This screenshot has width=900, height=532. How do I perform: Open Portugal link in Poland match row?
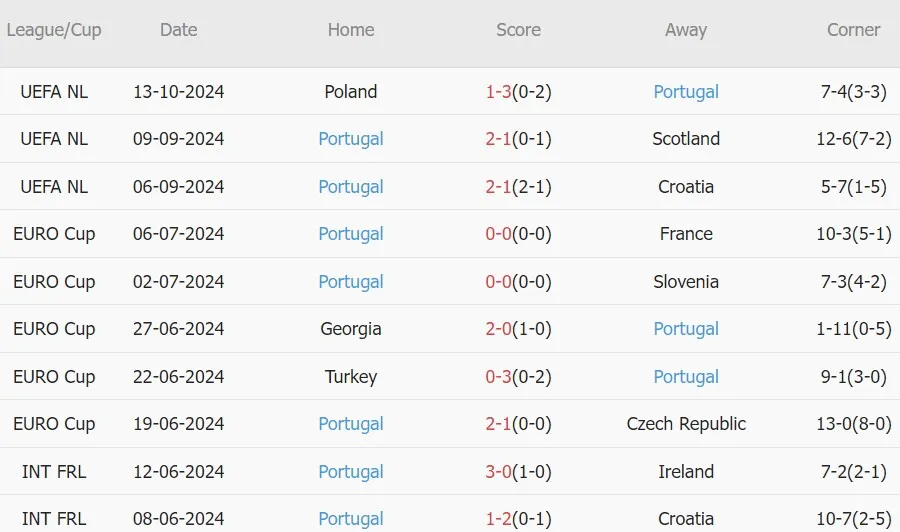tap(686, 92)
